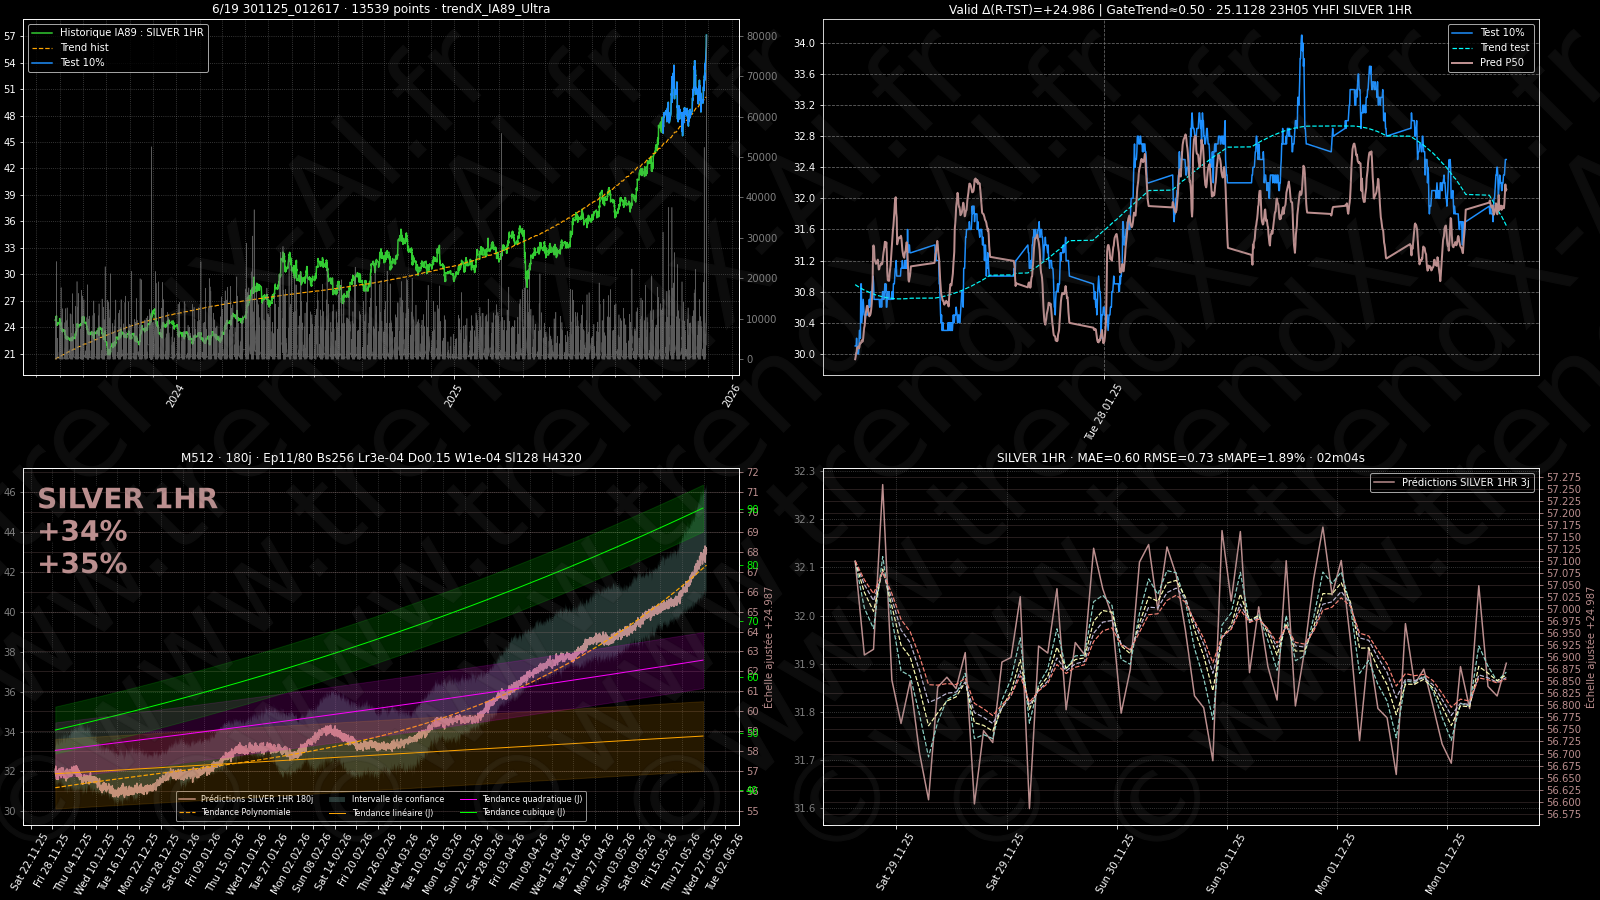The width and height of the screenshot is (1600, 900).
Task: Click the 'Valid Δ(R-TST)=+24.986' chart title
Action: coord(1180,10)
